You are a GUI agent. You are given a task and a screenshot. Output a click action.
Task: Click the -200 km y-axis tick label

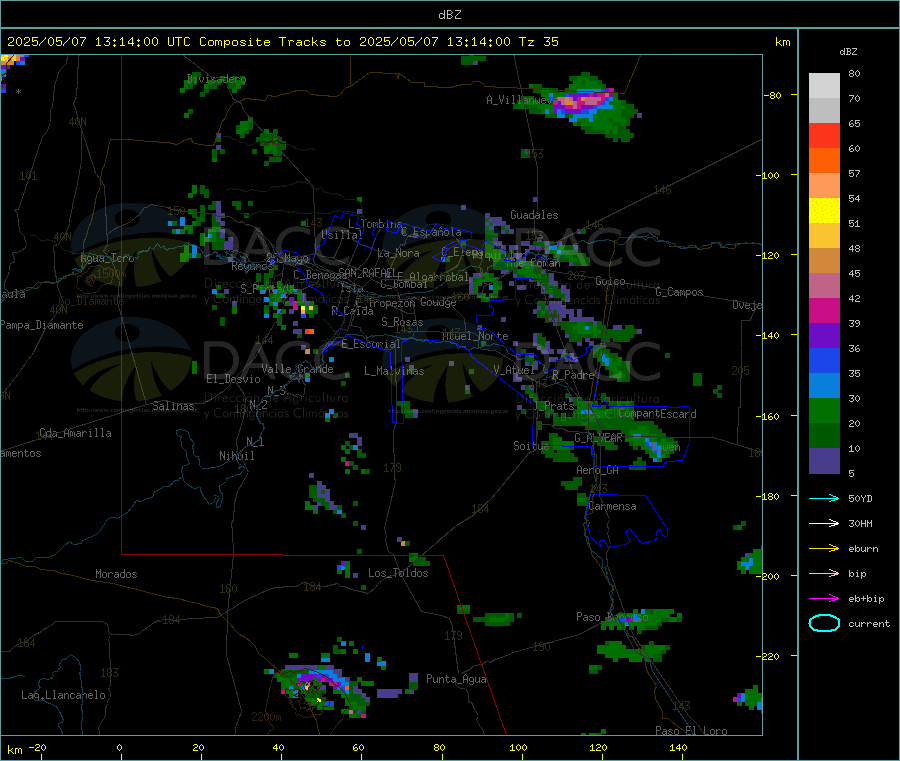point(767,576)
